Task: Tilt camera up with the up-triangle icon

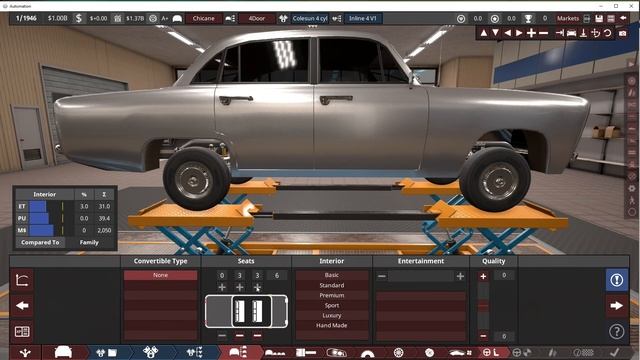Action: click(484, 33)
